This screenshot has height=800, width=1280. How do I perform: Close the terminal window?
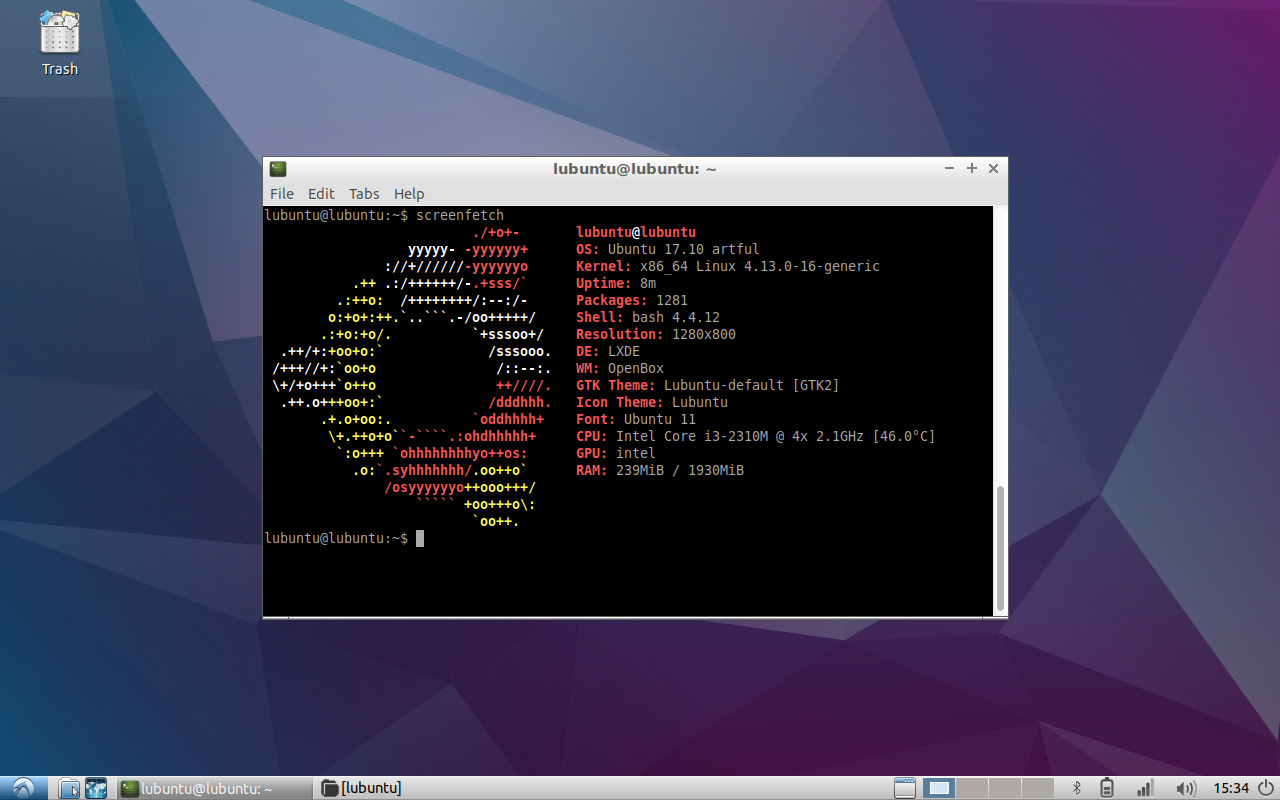[x=993, y=169]
